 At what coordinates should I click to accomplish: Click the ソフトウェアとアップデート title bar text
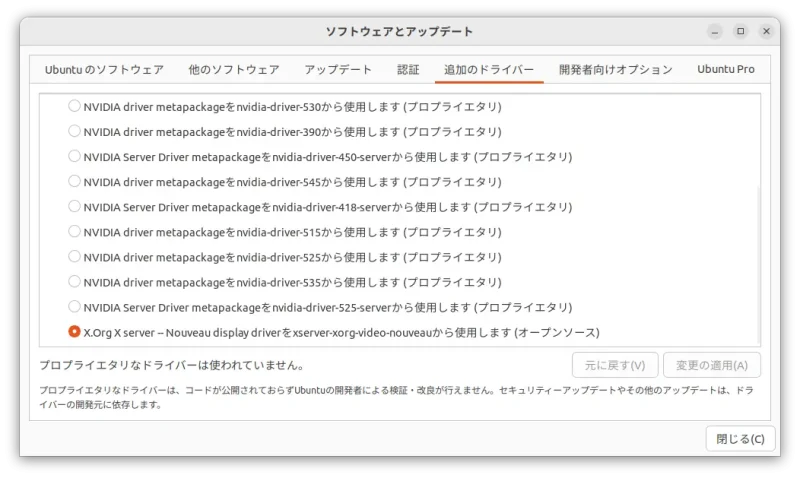(399, 32)
